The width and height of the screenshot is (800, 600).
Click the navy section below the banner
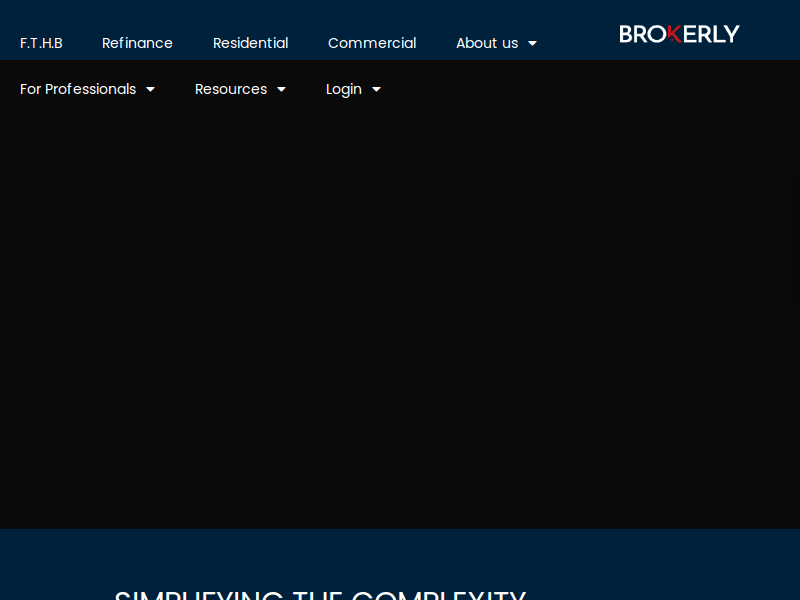tap(650, 560)
